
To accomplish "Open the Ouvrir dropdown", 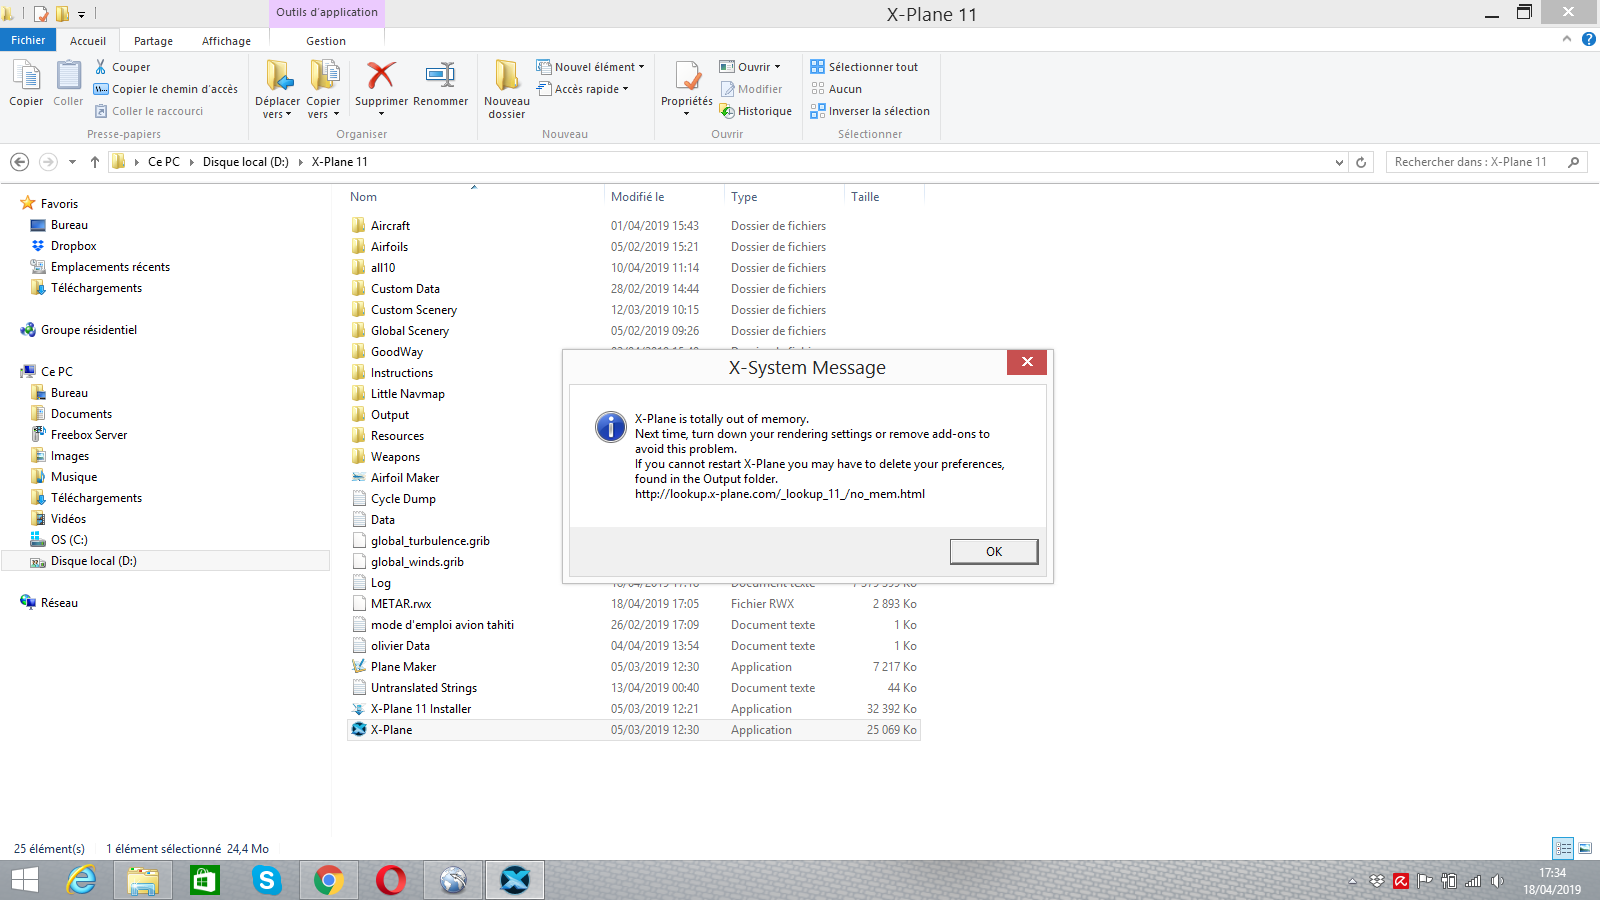I will pyautogui.click(x=750, y=67).
